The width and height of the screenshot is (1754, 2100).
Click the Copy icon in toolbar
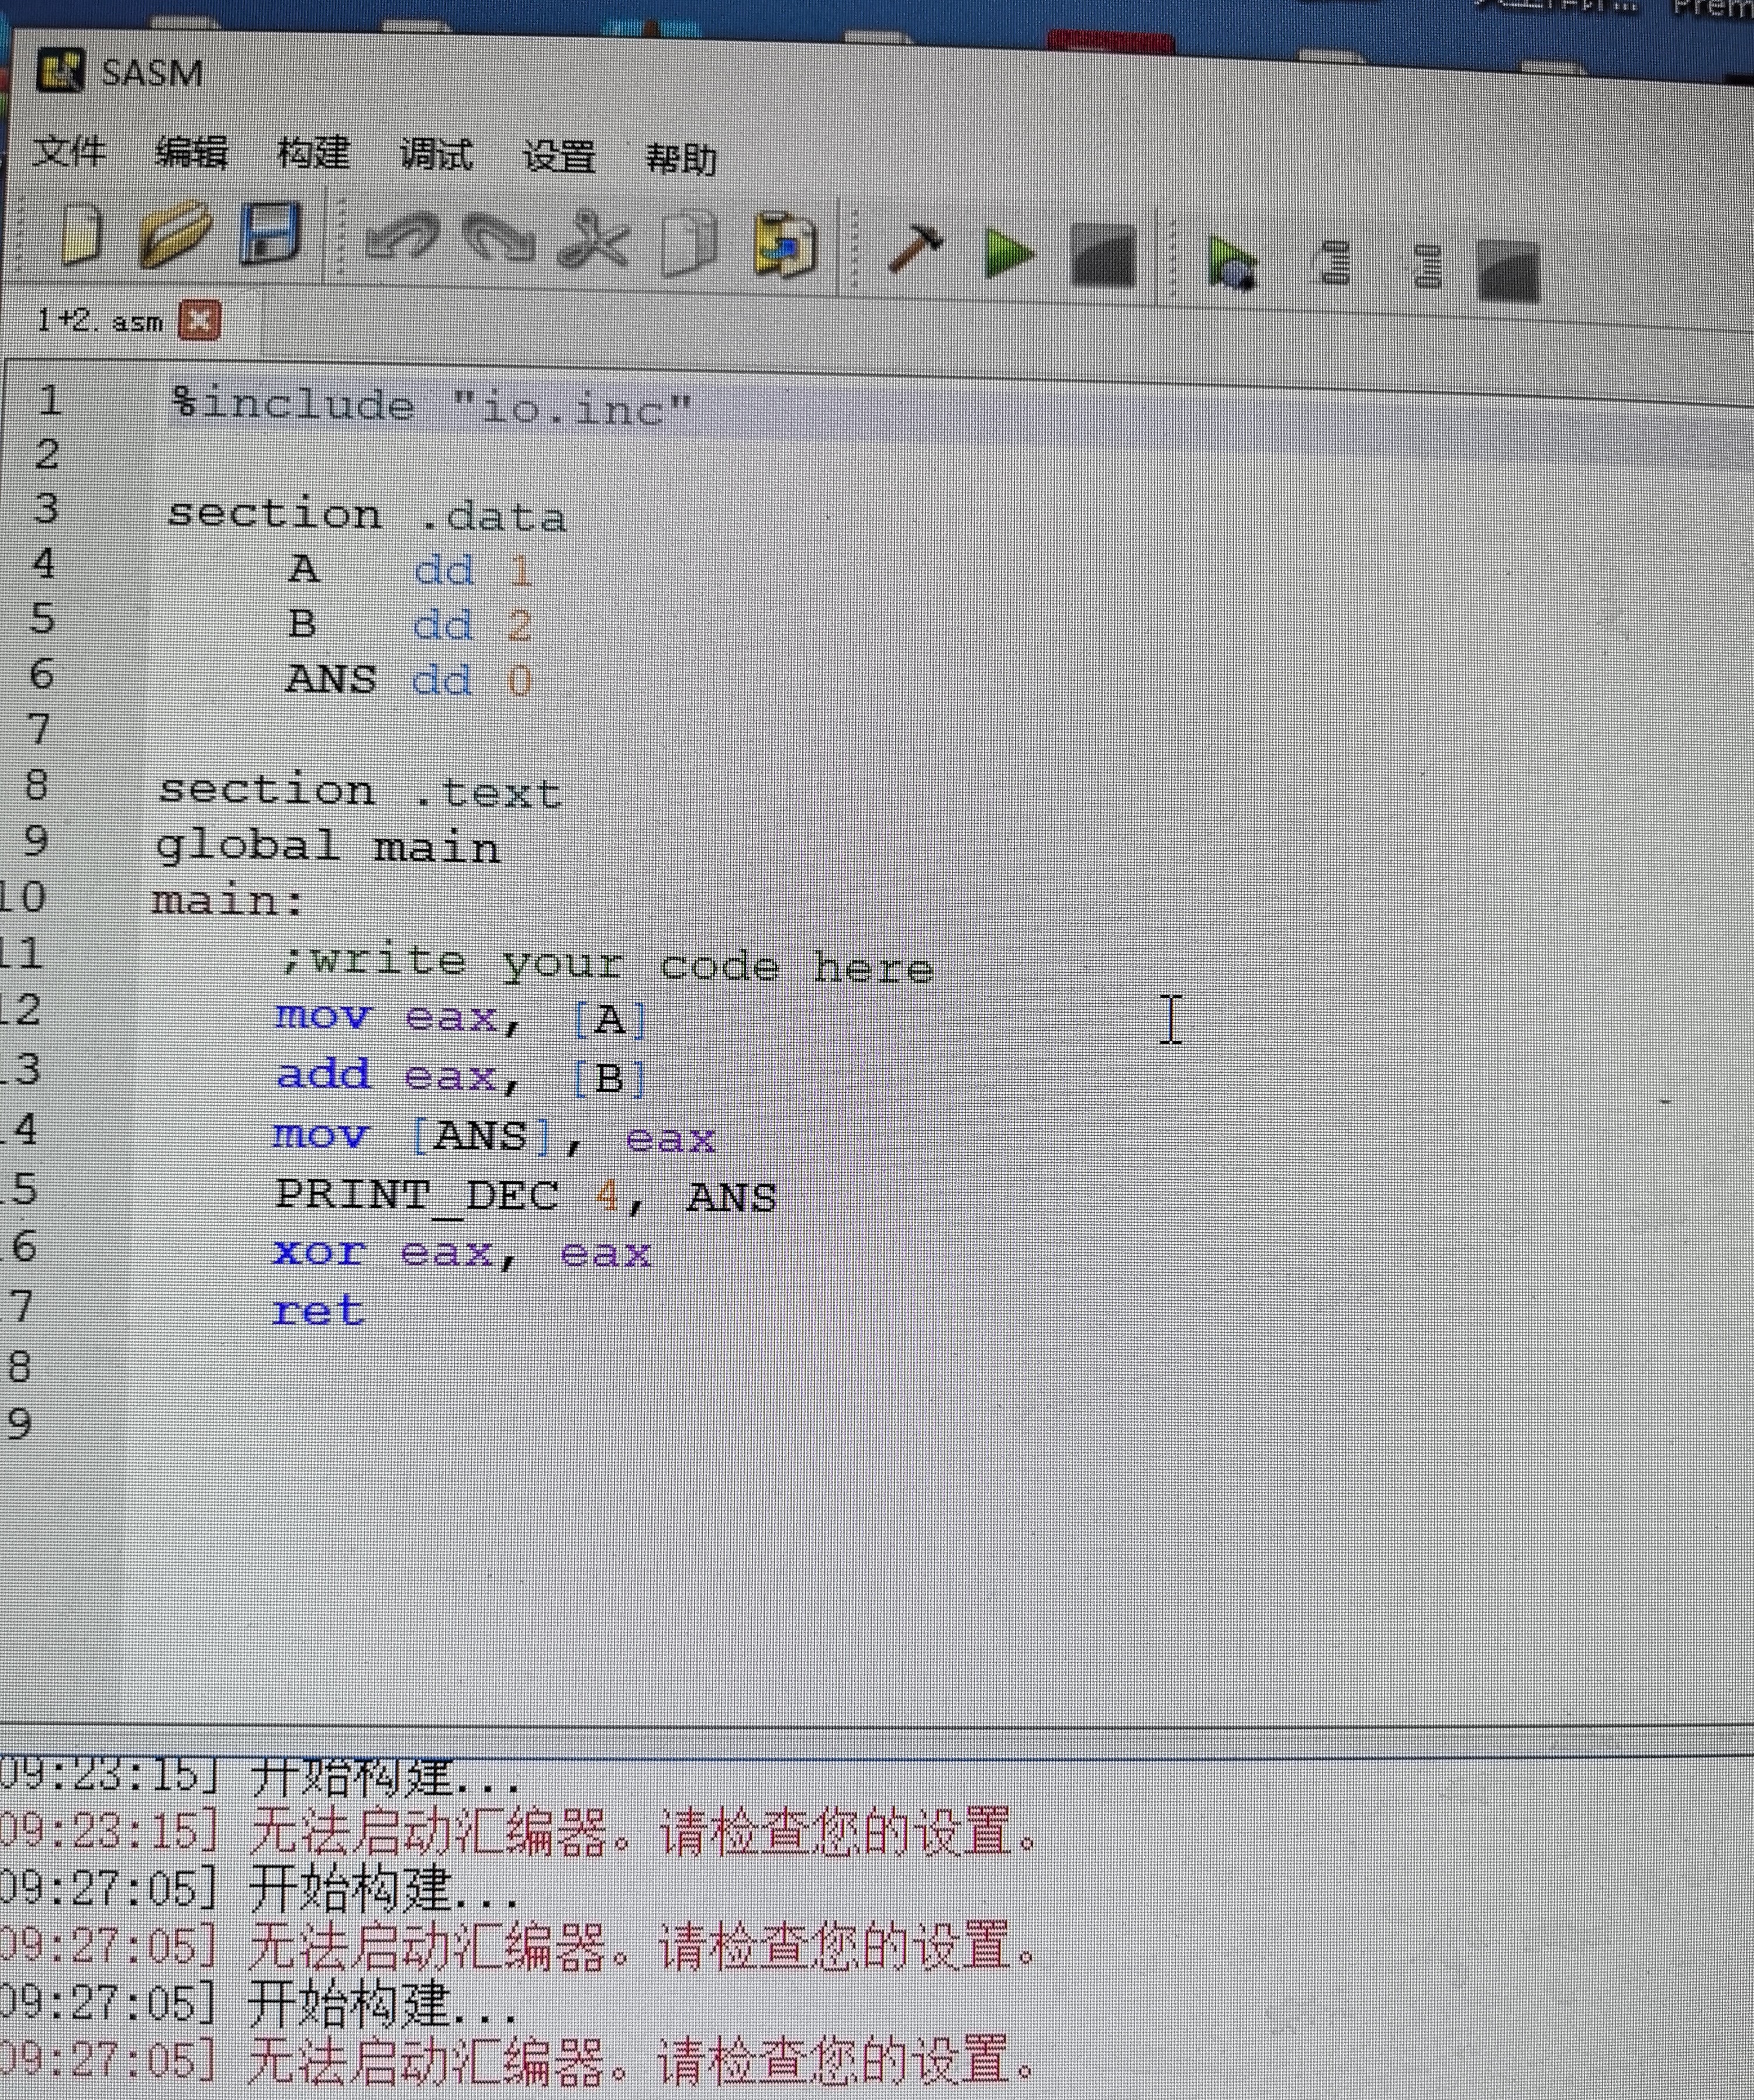689,244
